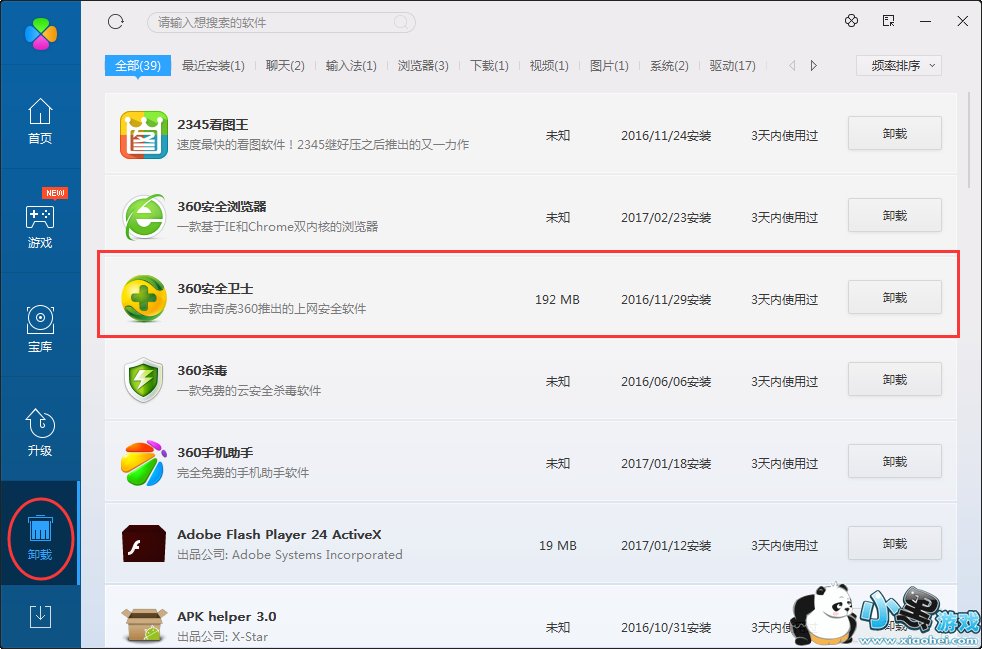Screen dimensions: 982x649
Task: Click the 360杀毒 title text
Action: [x=202, y=370]
